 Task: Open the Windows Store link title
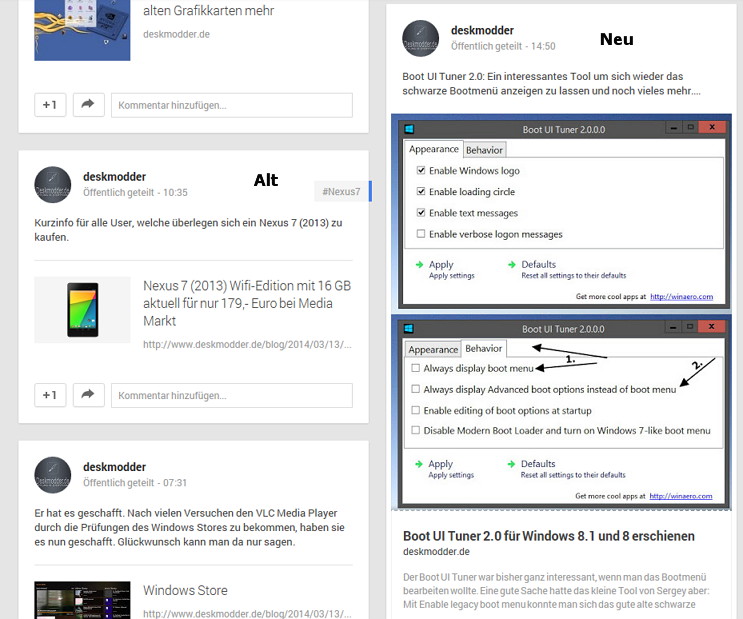185,590
